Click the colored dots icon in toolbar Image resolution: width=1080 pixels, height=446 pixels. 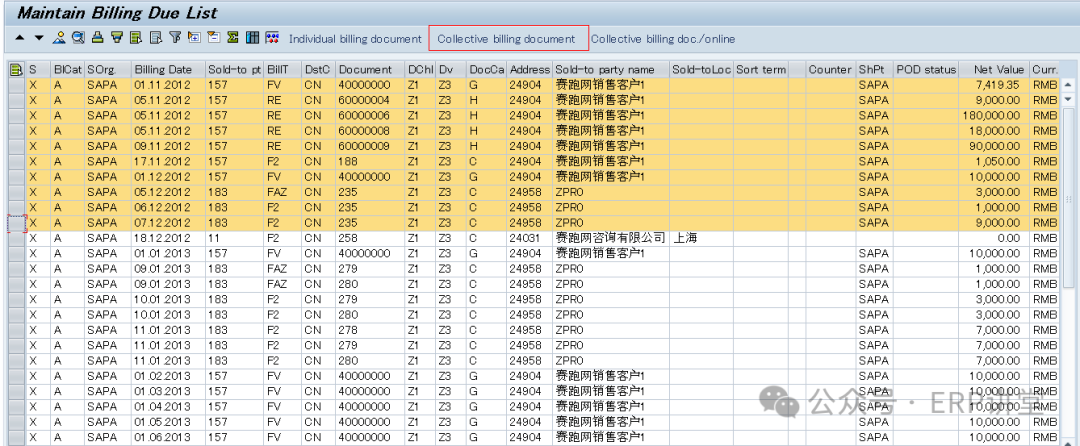(271, 39)
